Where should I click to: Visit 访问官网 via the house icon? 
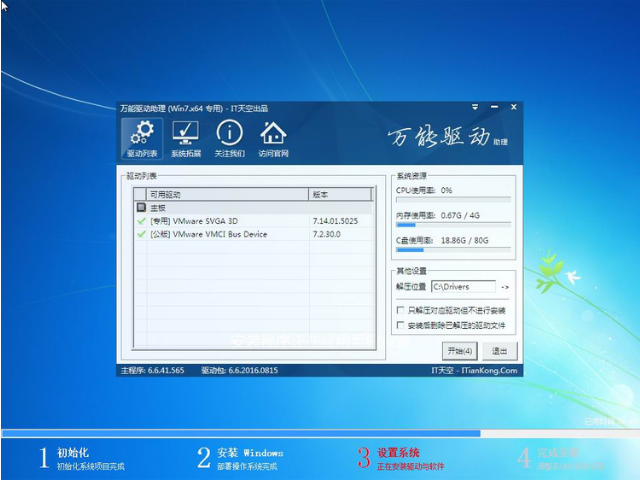click(x=273, y=139)
